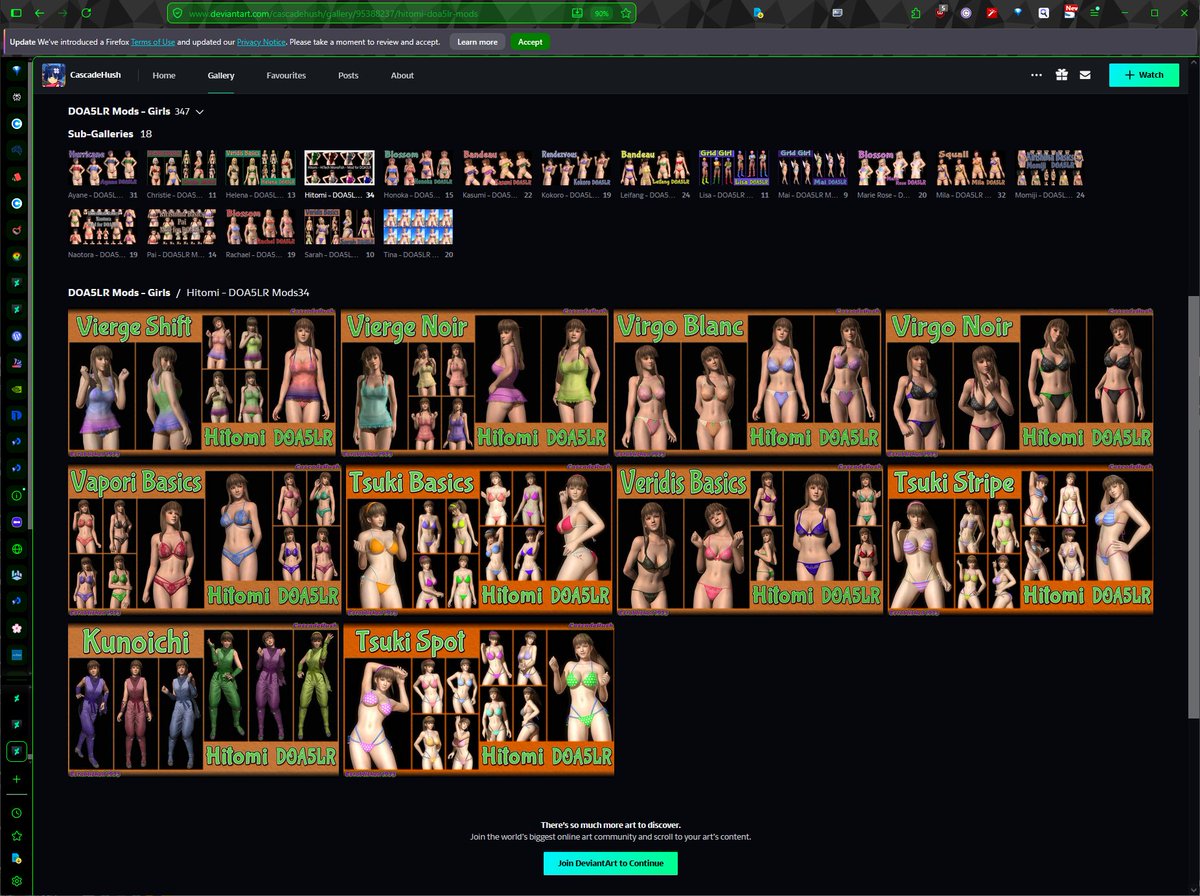The height and width of the screenshot is (896, 1200).
Task: Click Join DeviantArt to Continue
Action: 610,863
